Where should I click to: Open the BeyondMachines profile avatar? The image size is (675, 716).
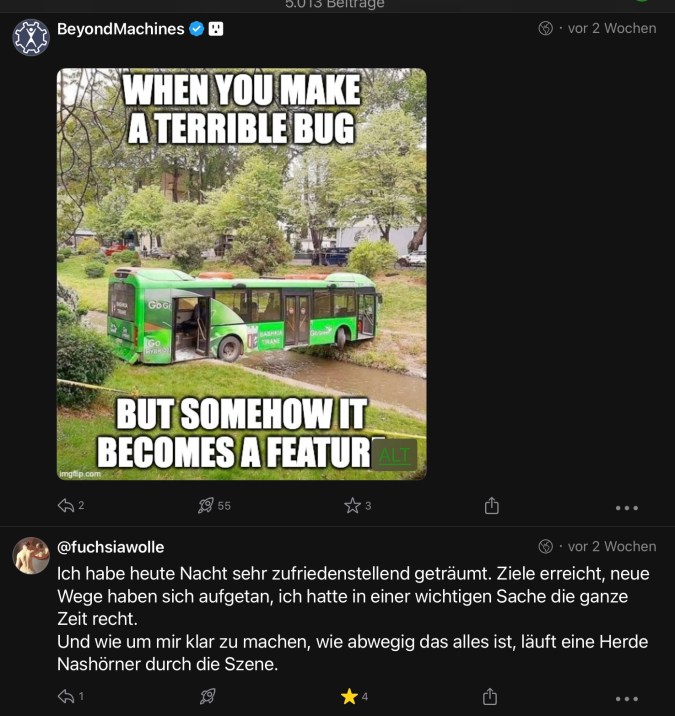[x=31, y=37]
